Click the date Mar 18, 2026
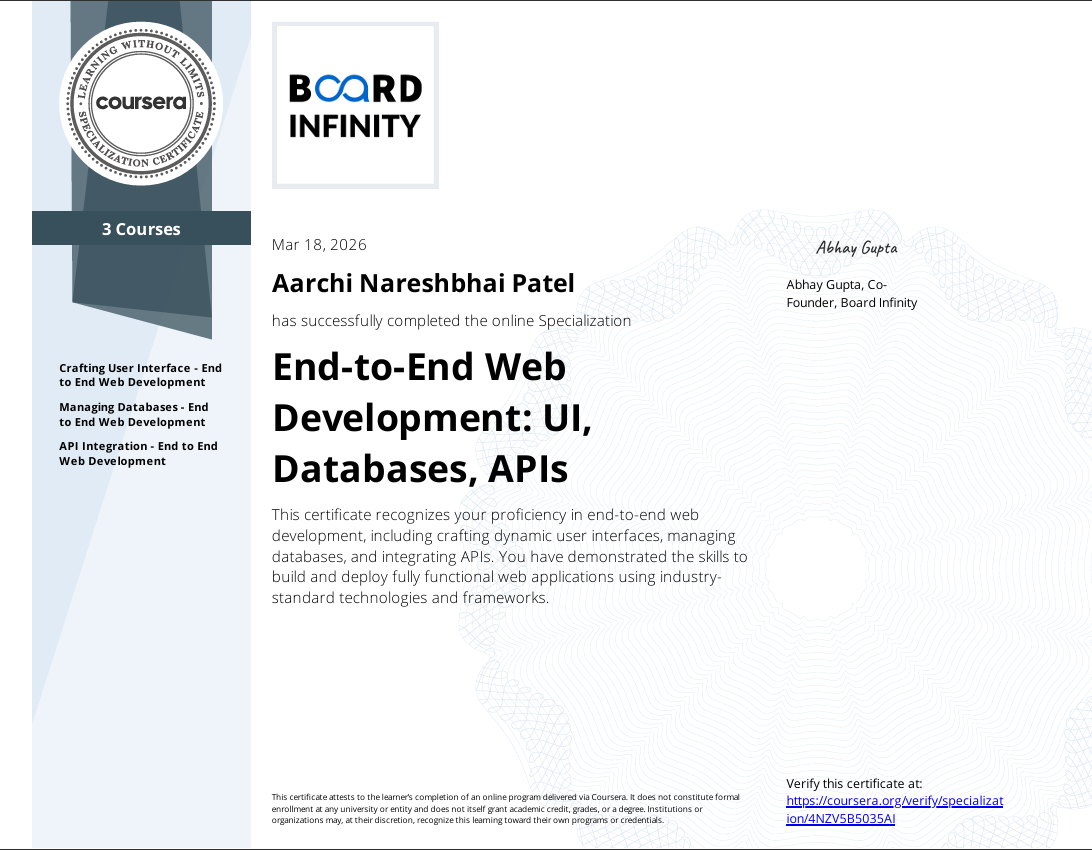Image resolution: width=1092 pixels, height=850 pixels. pyautogui.click(x=319, y=244)
